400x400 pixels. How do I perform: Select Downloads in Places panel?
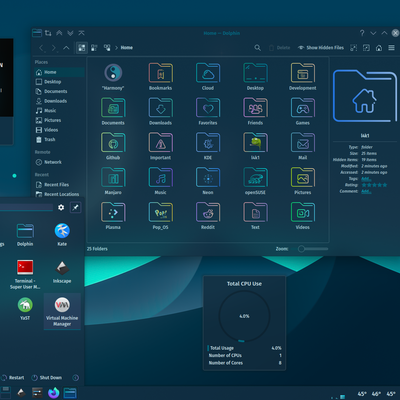(59, 101)
